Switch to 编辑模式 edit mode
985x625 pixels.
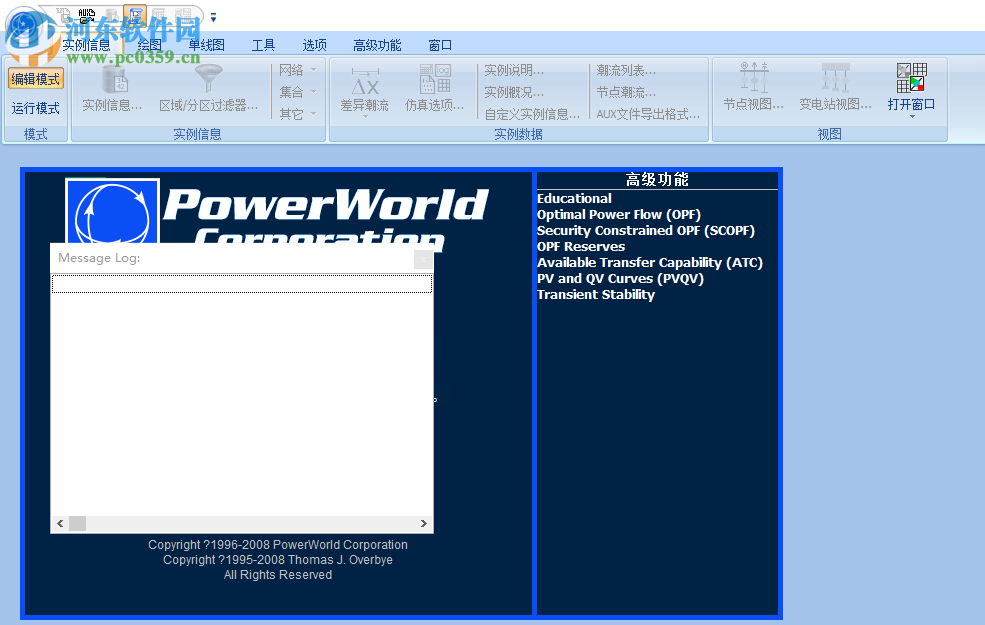pos(36,78)
